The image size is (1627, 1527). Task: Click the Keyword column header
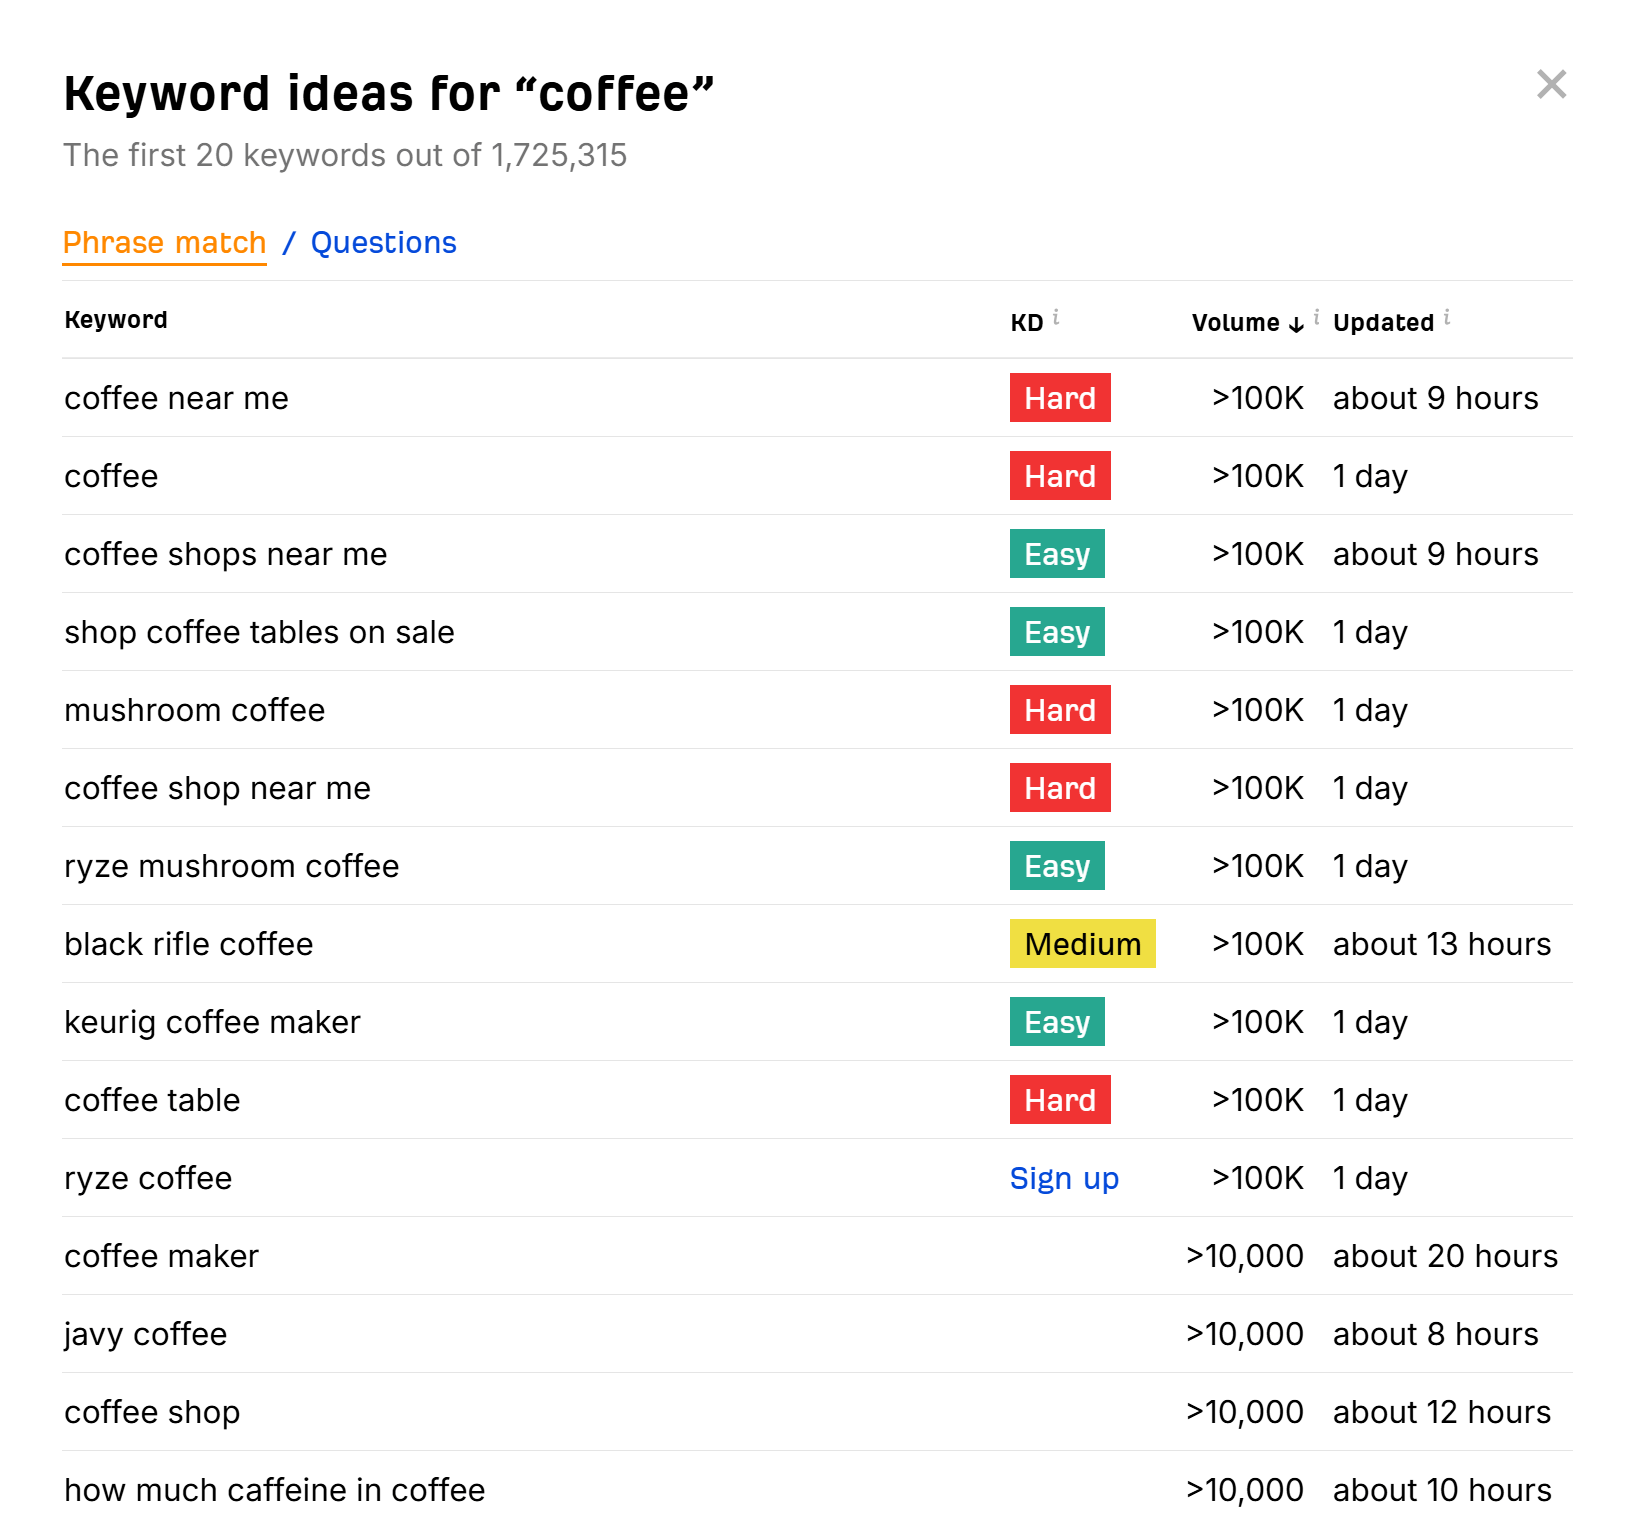coord(116,320)
